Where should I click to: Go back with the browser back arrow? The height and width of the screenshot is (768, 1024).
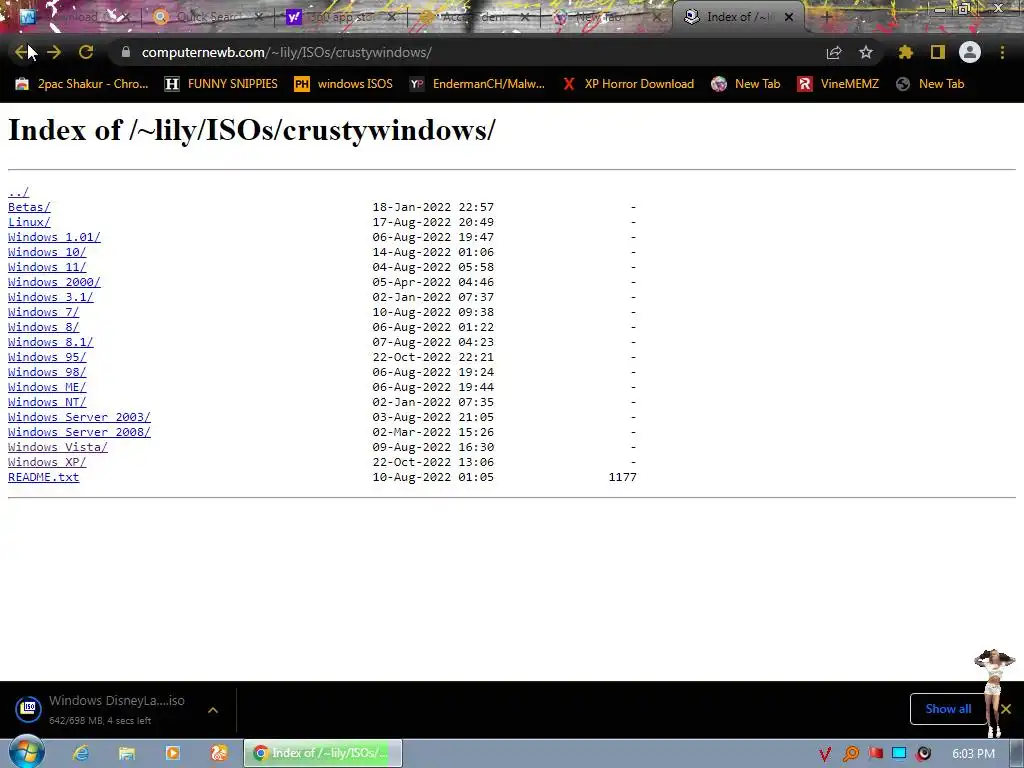[21, 52]
